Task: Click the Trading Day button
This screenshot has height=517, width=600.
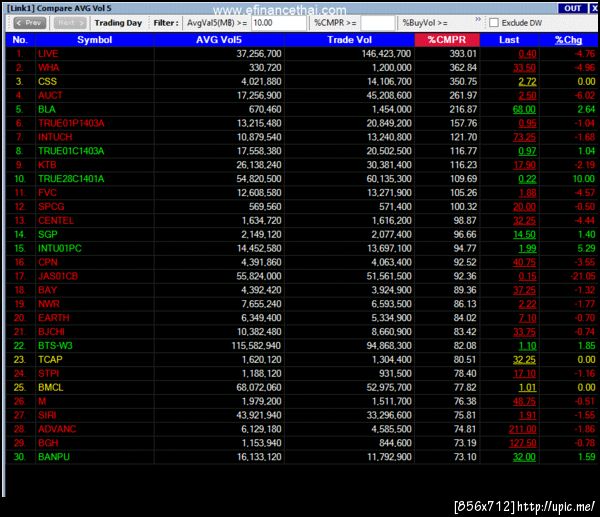Action: (x=118, y=23)
